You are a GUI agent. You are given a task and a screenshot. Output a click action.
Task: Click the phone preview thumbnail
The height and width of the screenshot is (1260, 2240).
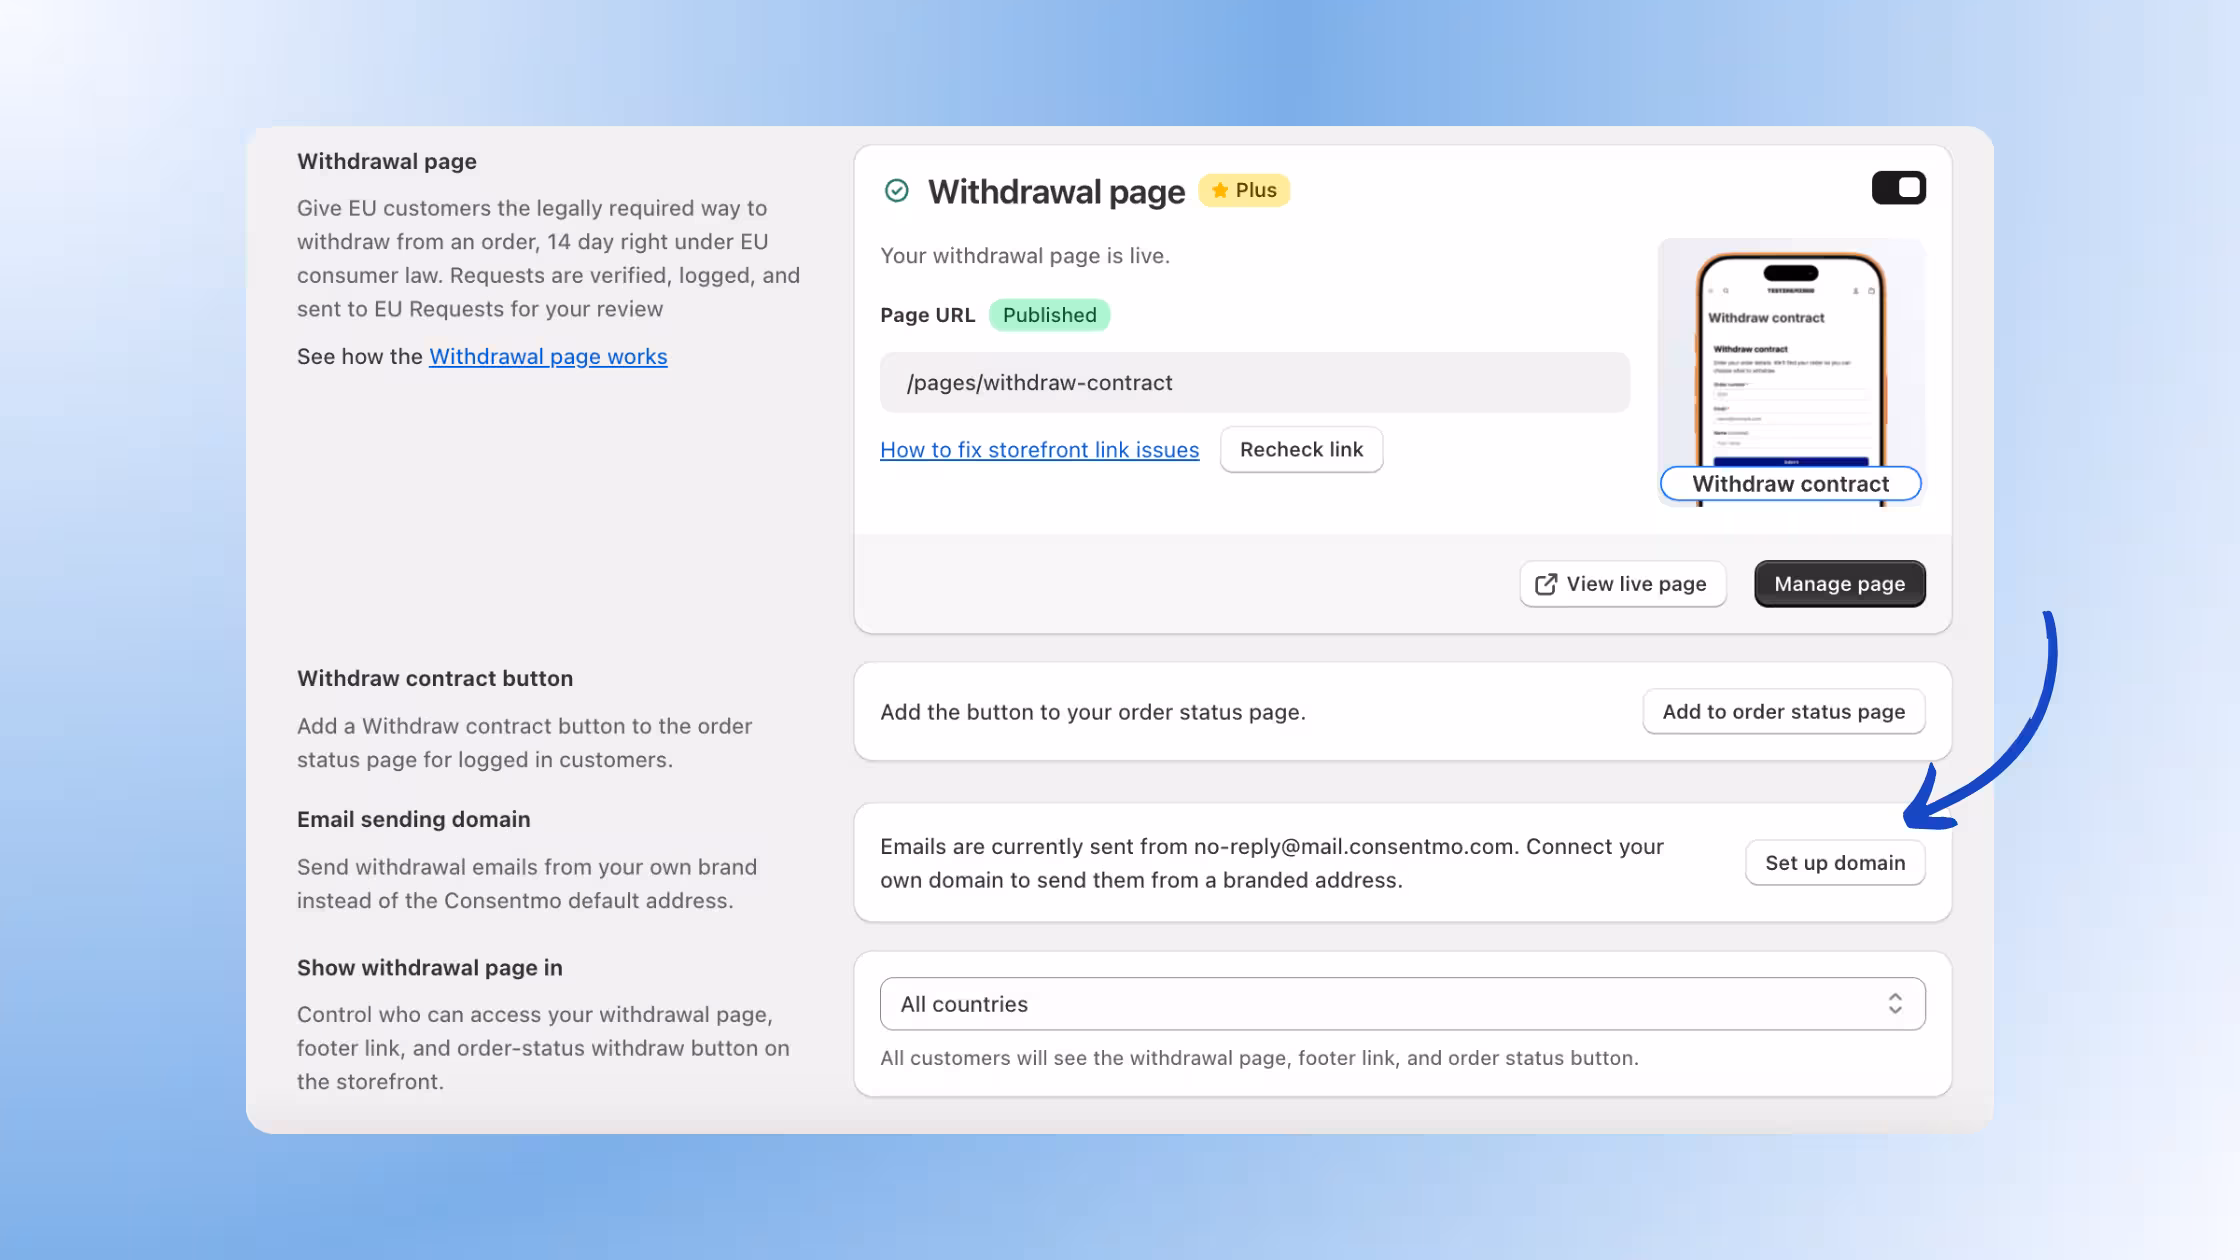click(x=1790, y=372)
